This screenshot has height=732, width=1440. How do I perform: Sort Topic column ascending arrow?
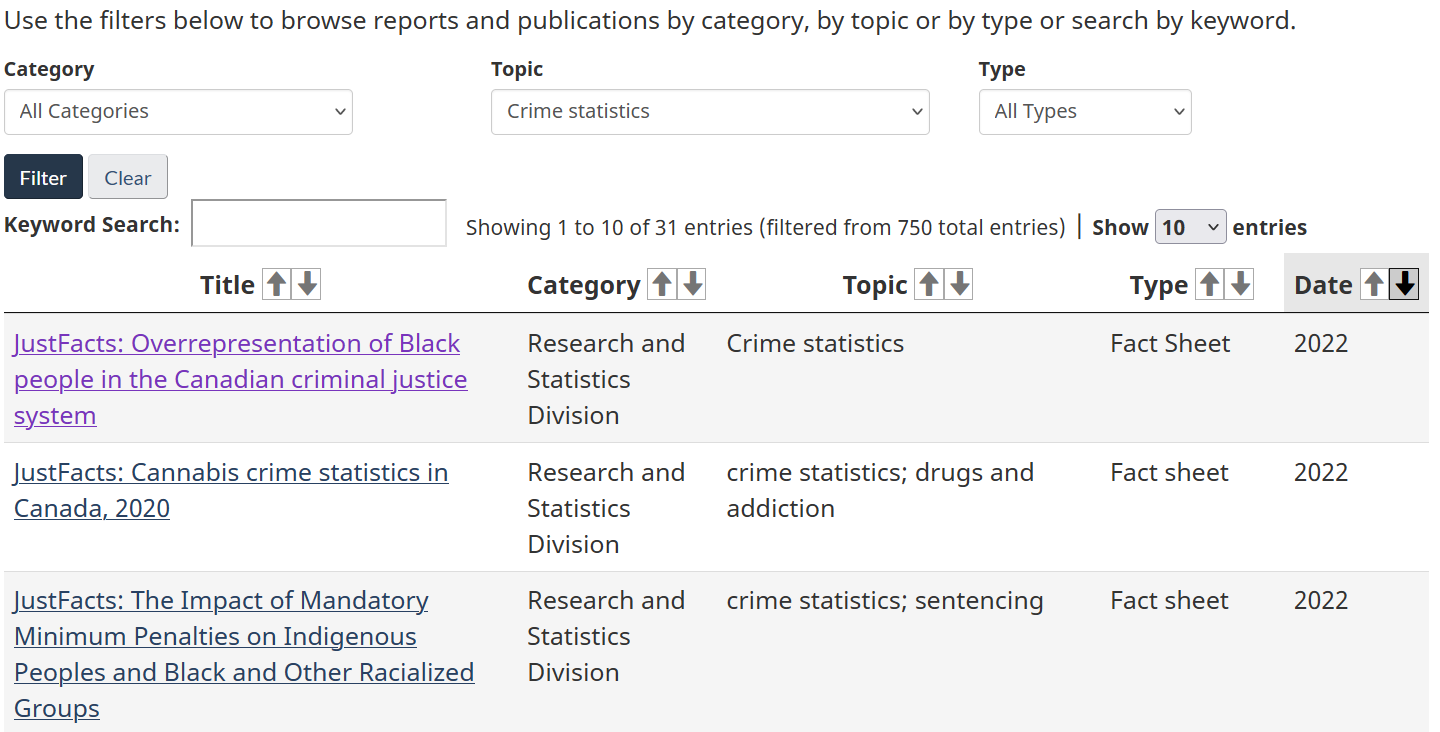[x=929, y=285]
